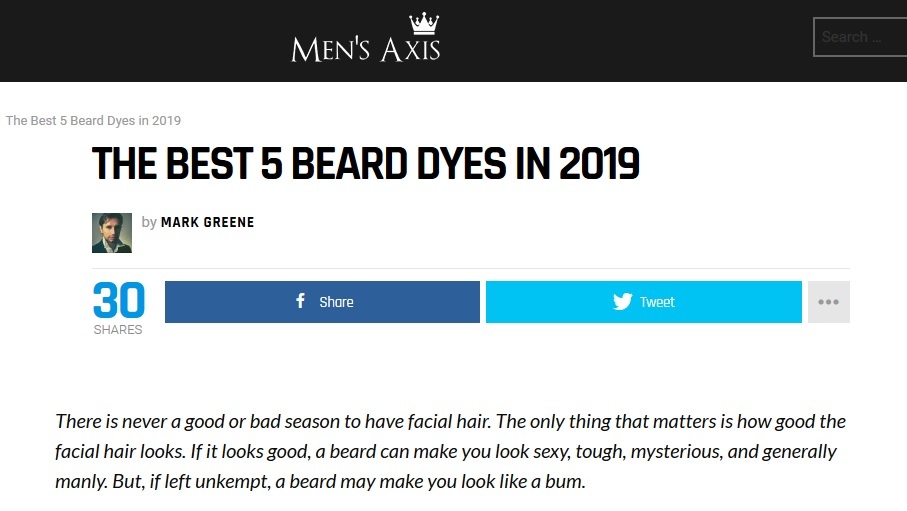Click the crown icon above Men's Axis
Screen dimensions: 907x511
point(424,23)
